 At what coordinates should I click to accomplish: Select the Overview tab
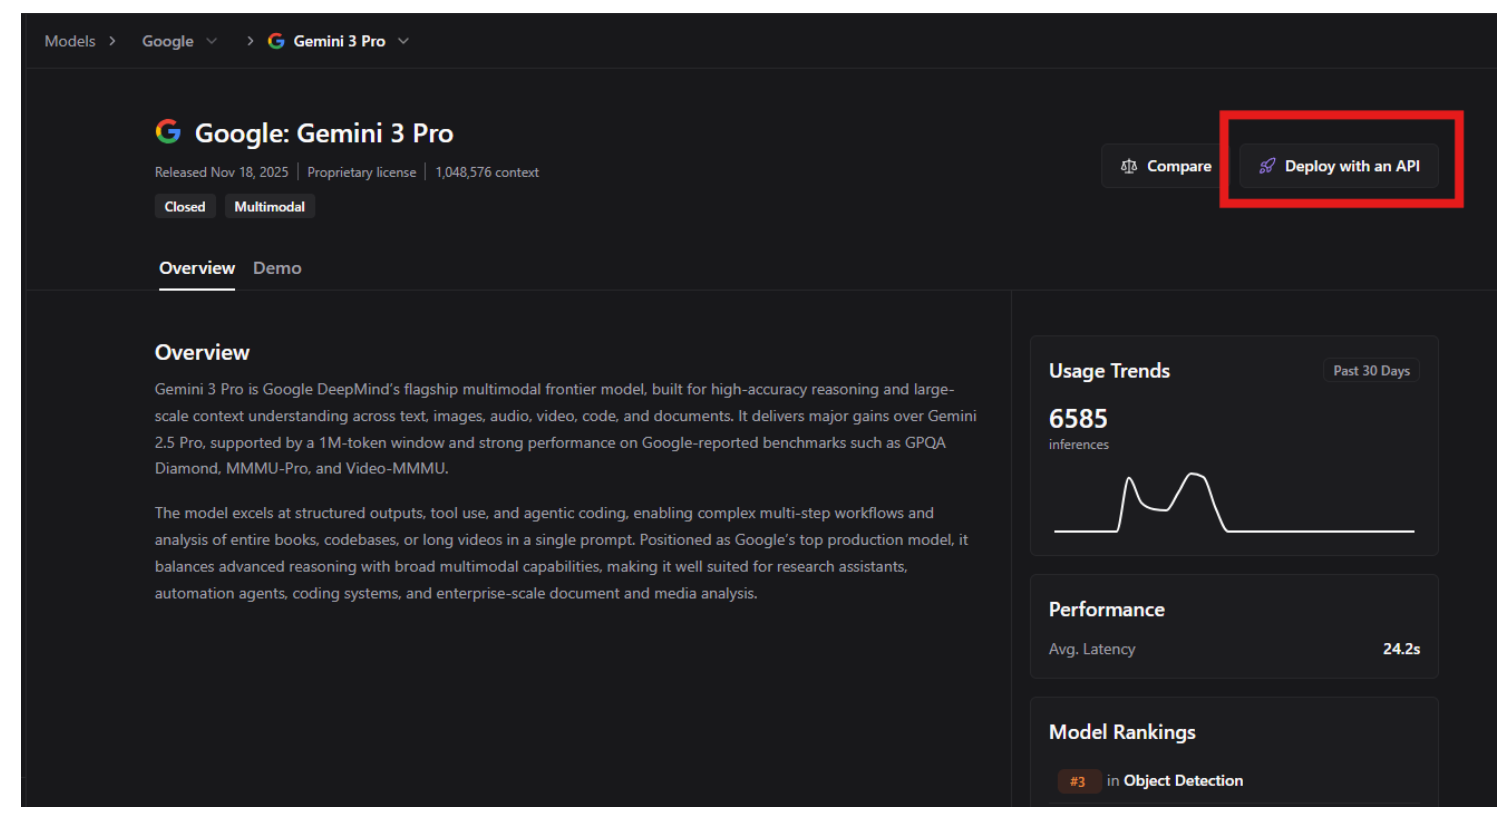197,268
